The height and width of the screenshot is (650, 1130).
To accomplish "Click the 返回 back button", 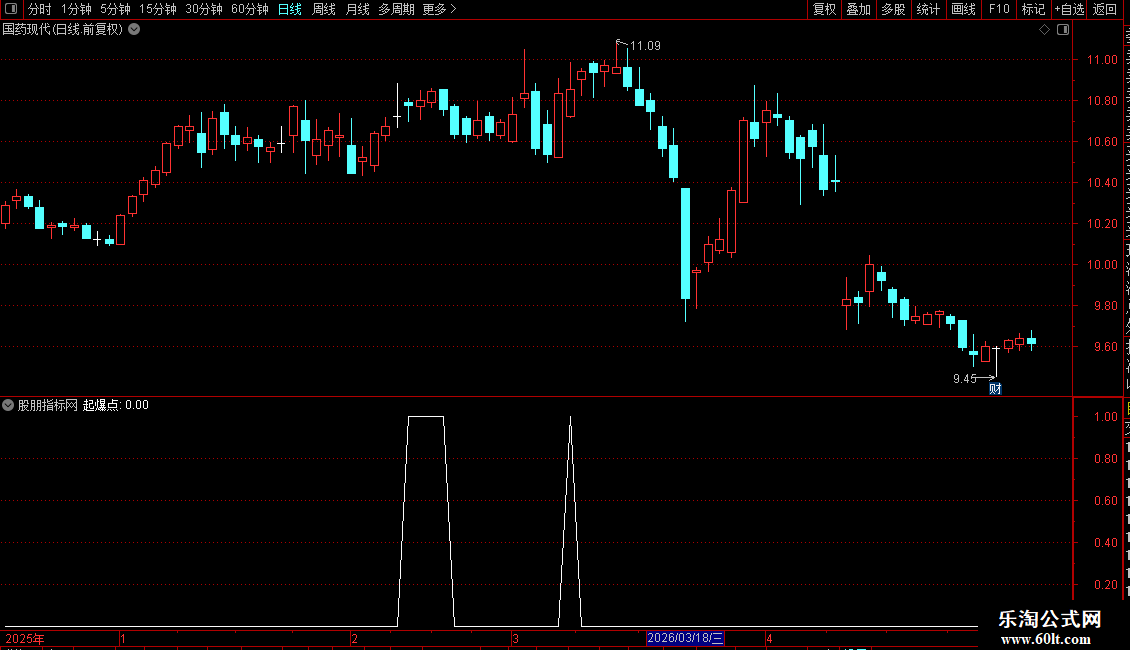I will coord(1104,9).
